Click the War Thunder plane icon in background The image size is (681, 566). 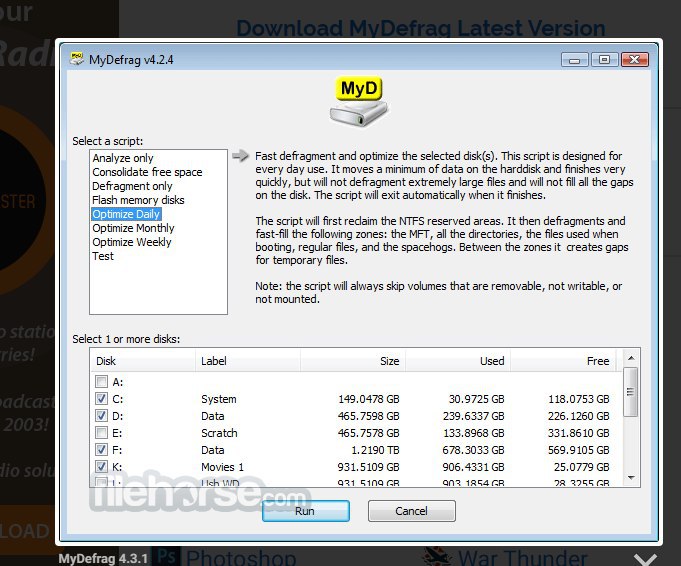pyautogui.click(x=436, y=556)
